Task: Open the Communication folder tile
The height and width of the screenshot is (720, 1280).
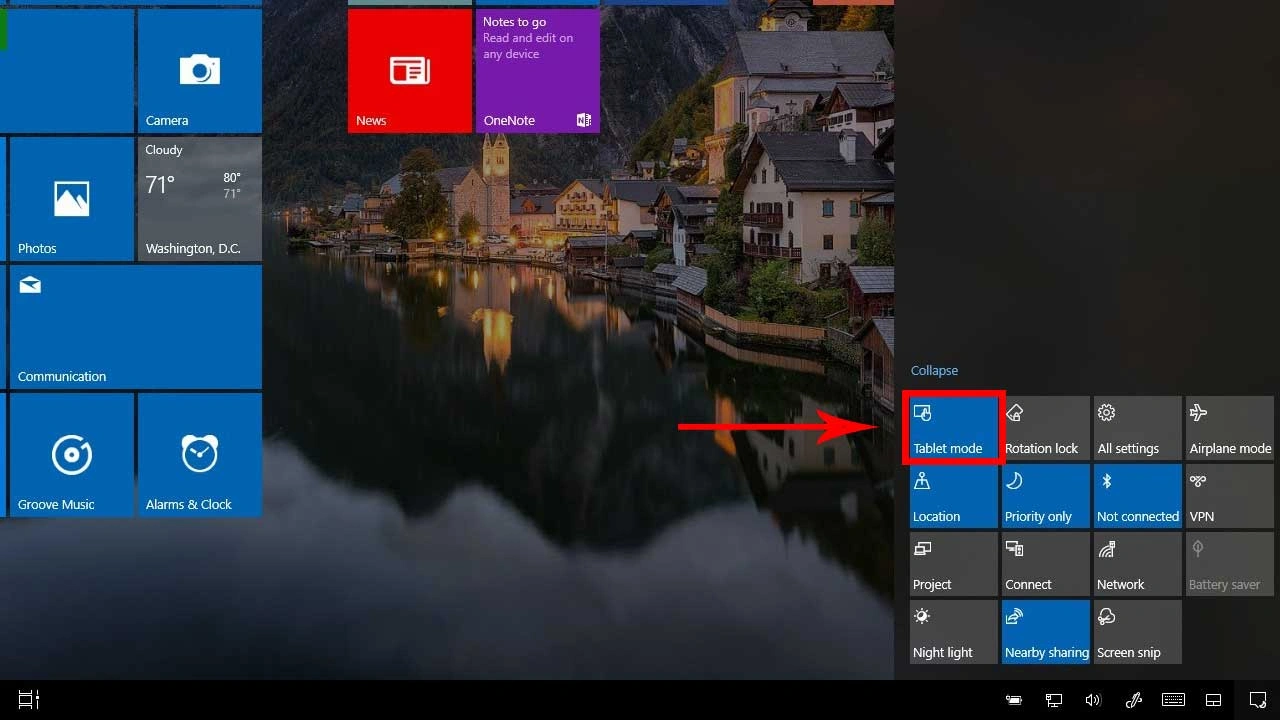Action: point(133,326)
